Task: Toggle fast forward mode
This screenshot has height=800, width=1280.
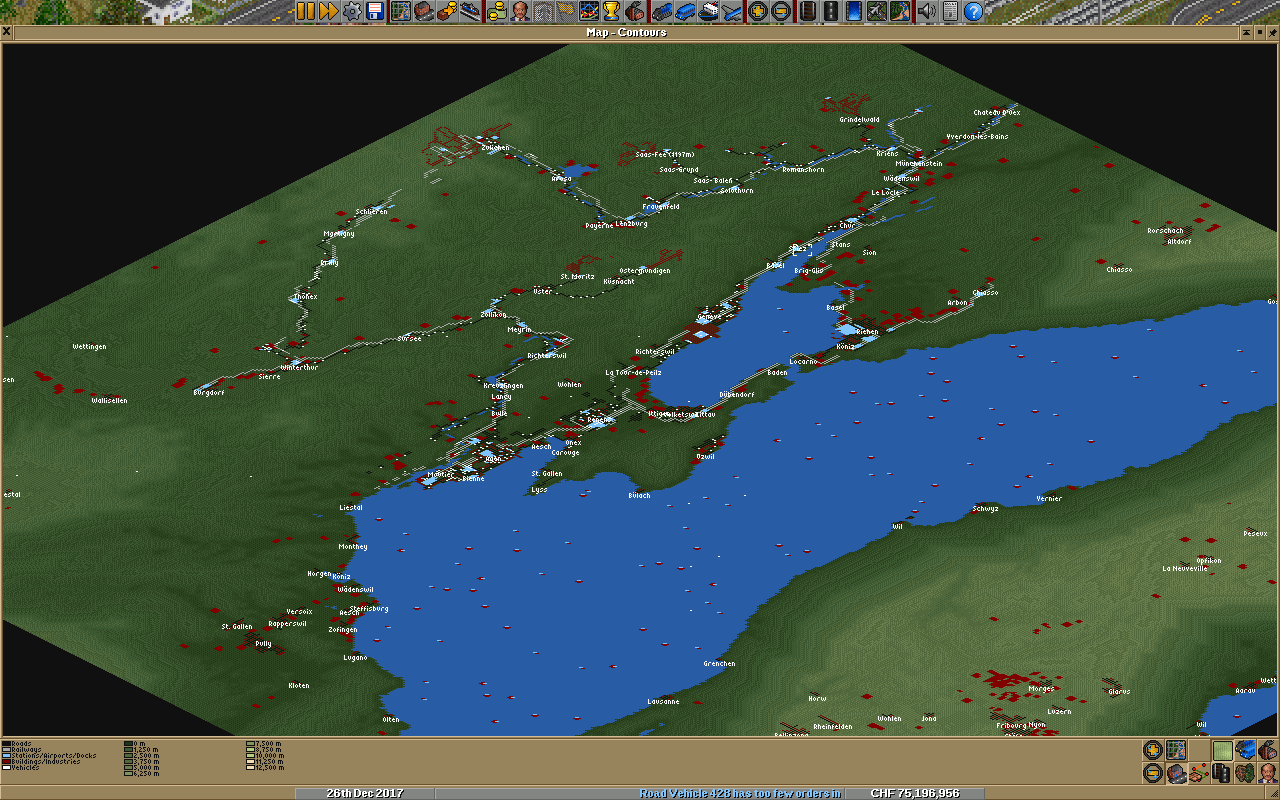Action: (x=328, y=12)
